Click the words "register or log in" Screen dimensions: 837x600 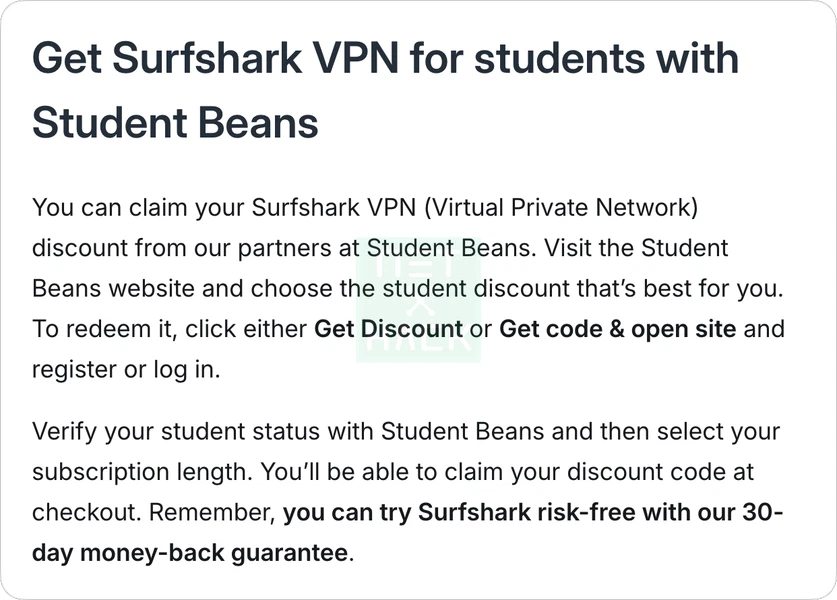[x=125, y=369]
